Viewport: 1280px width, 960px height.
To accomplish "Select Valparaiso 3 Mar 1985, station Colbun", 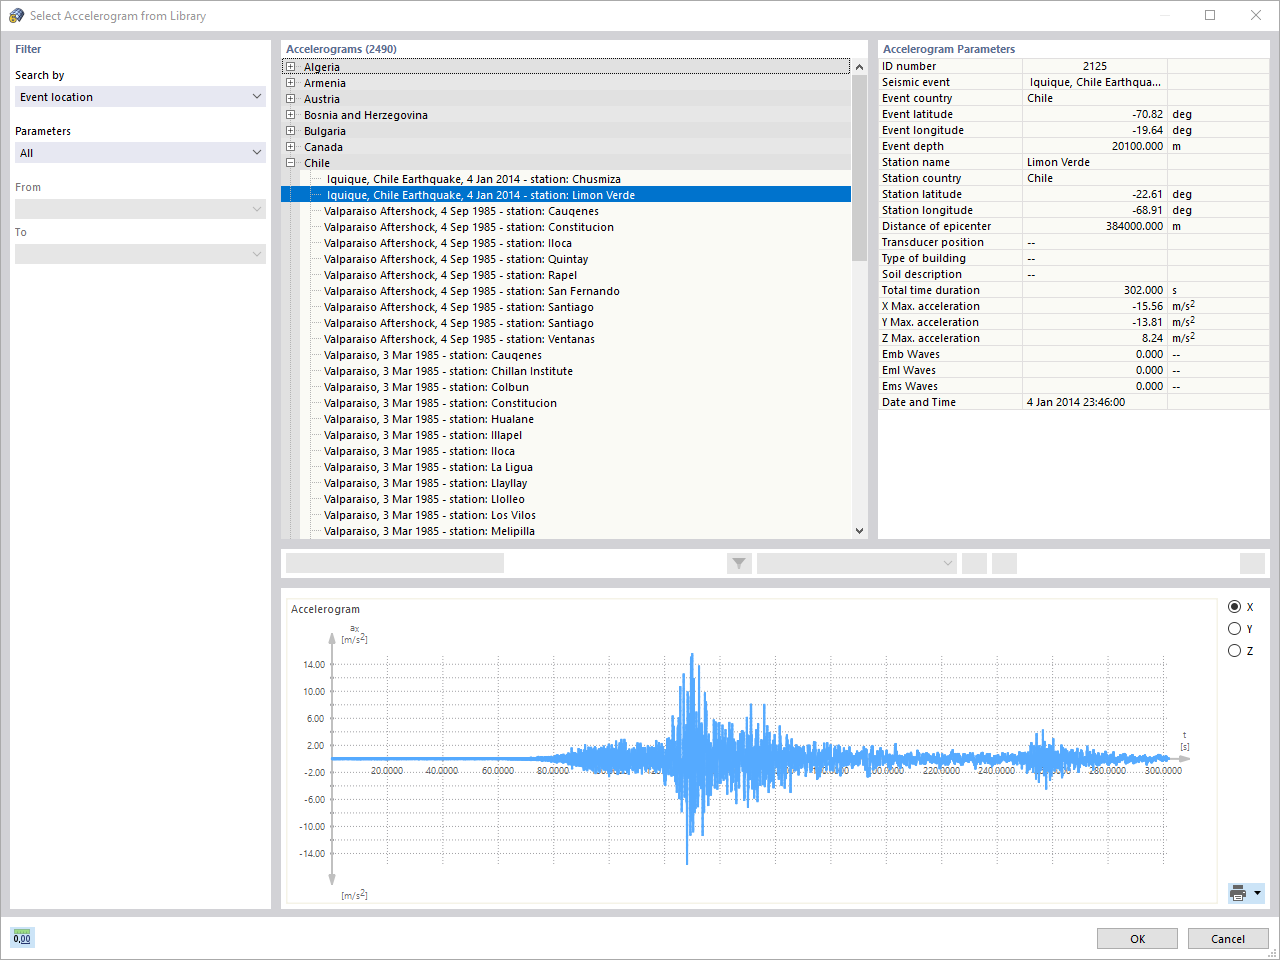I will pos(426,387).
